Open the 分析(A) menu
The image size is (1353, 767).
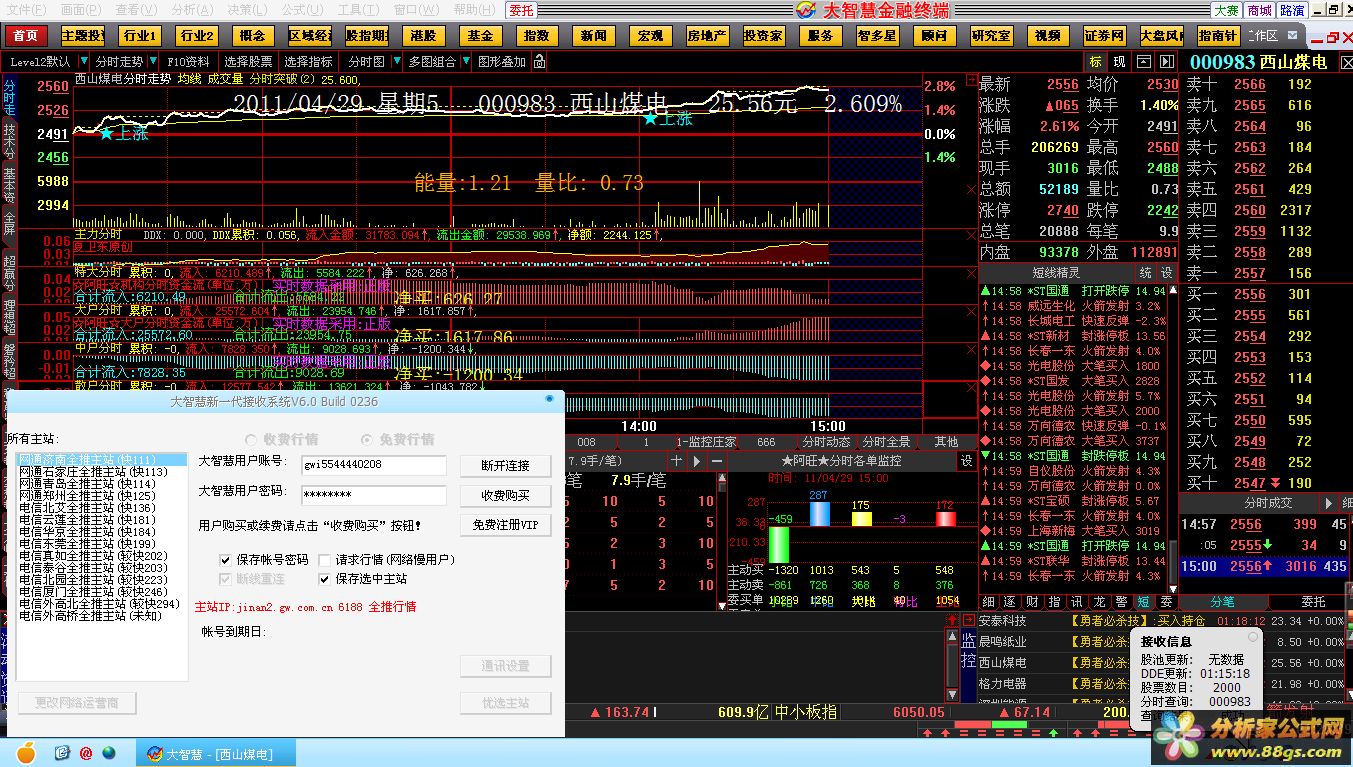click(x=192, y=9)
